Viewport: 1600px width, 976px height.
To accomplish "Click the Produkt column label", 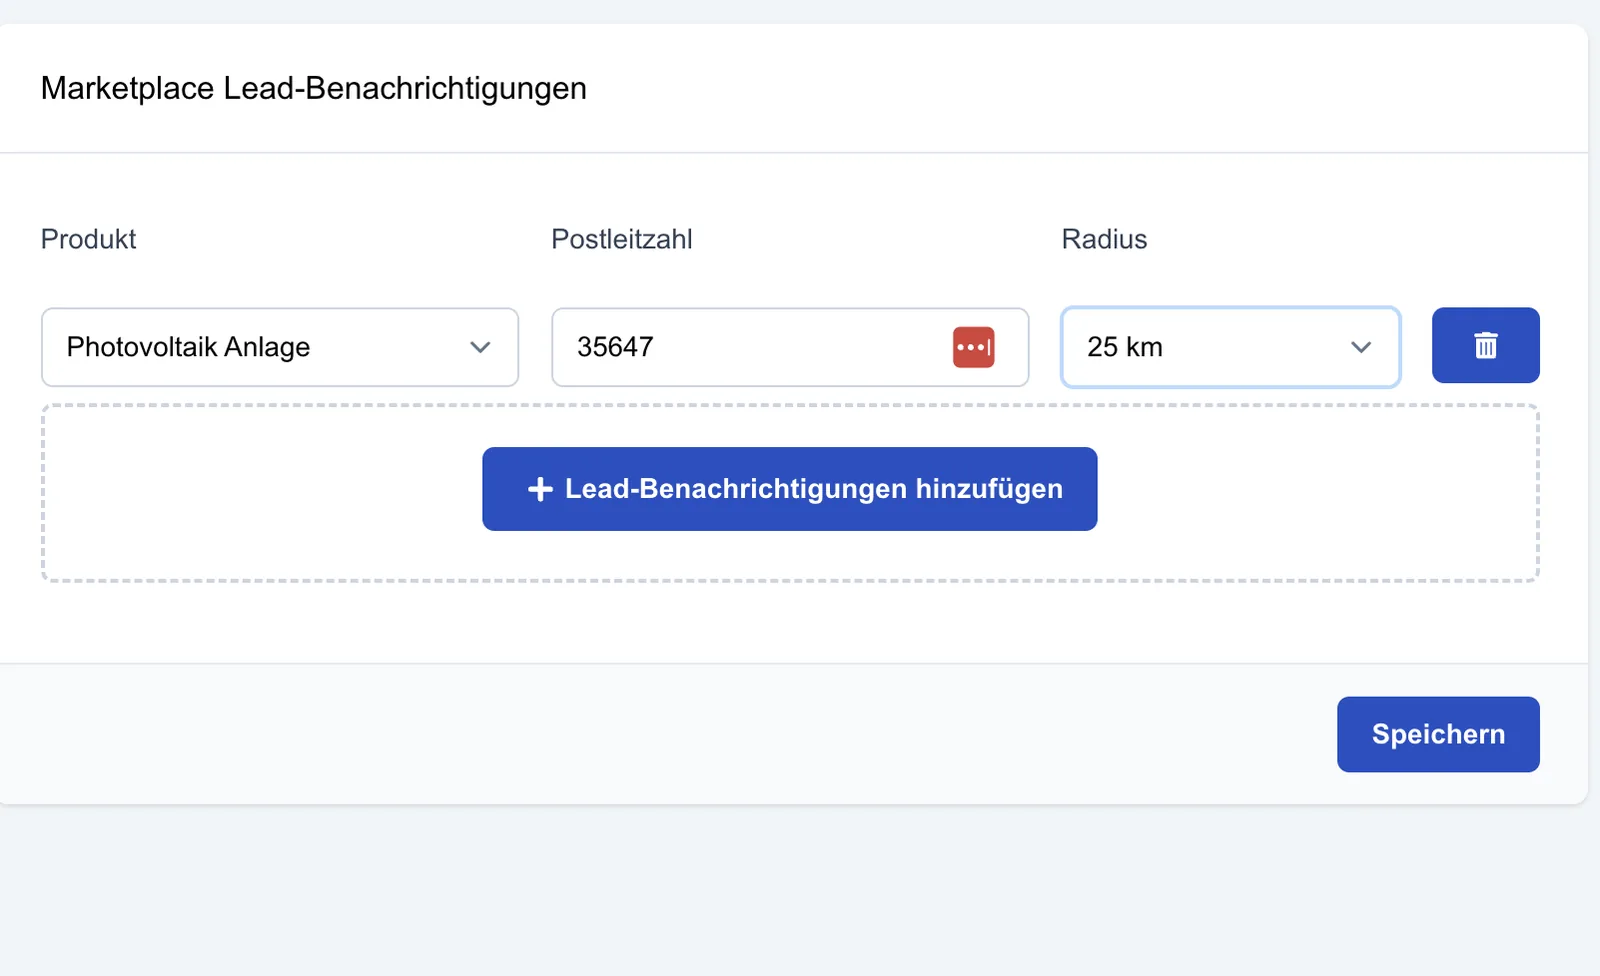I will tap(88, 239).
